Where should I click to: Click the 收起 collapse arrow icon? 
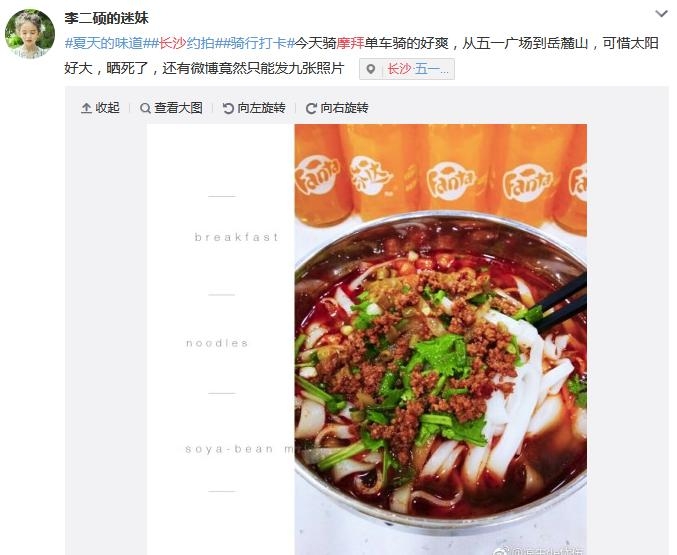pyautogui.click(x=86, y=108)
